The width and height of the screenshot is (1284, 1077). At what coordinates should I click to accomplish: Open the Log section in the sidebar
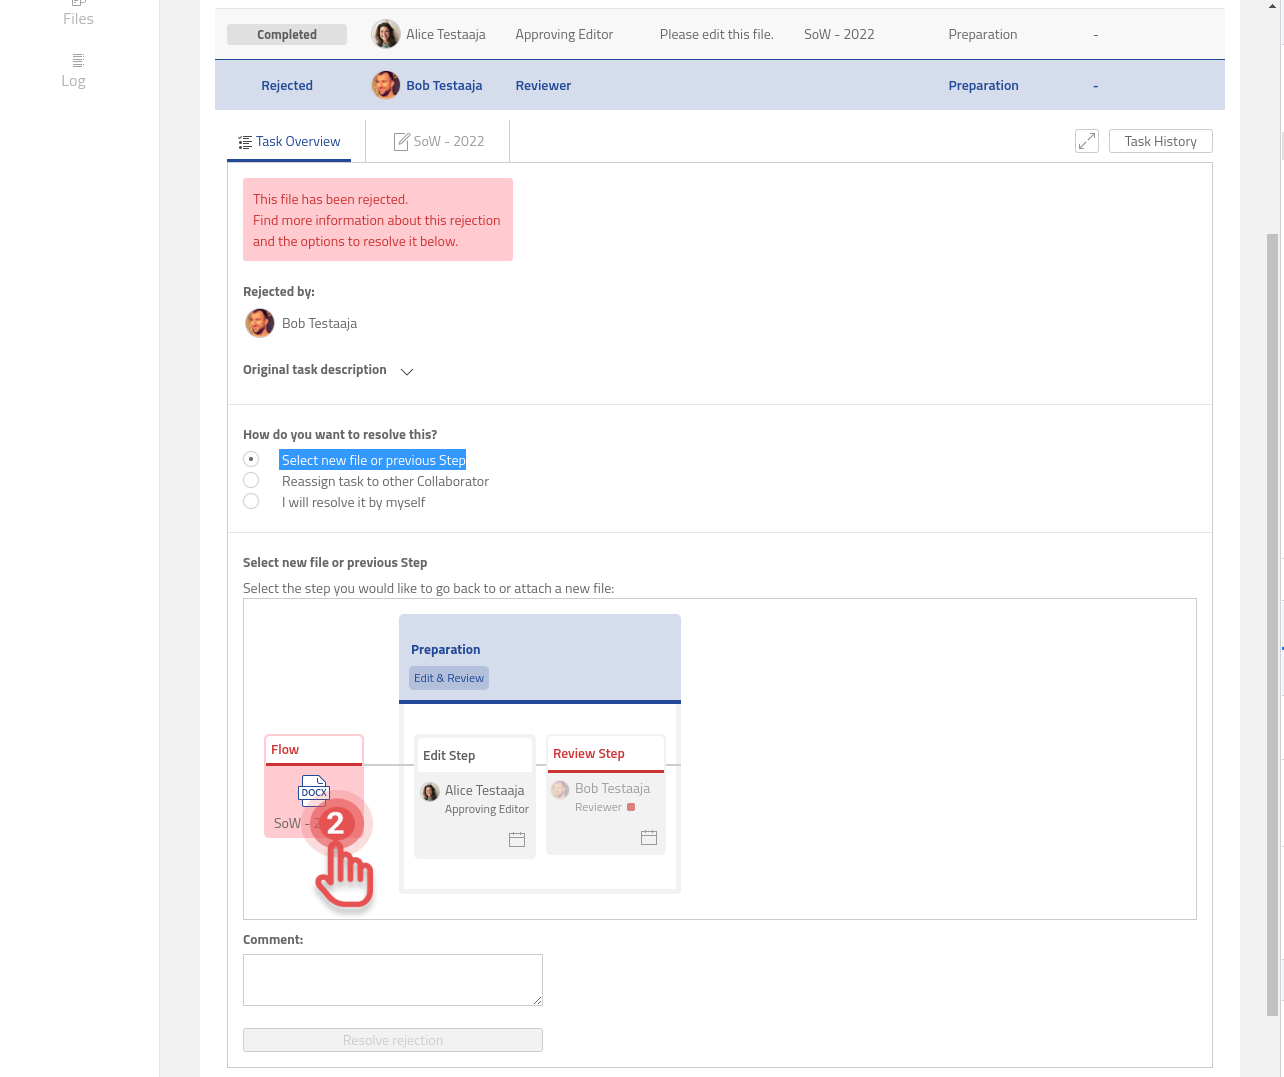pos(72,79)
